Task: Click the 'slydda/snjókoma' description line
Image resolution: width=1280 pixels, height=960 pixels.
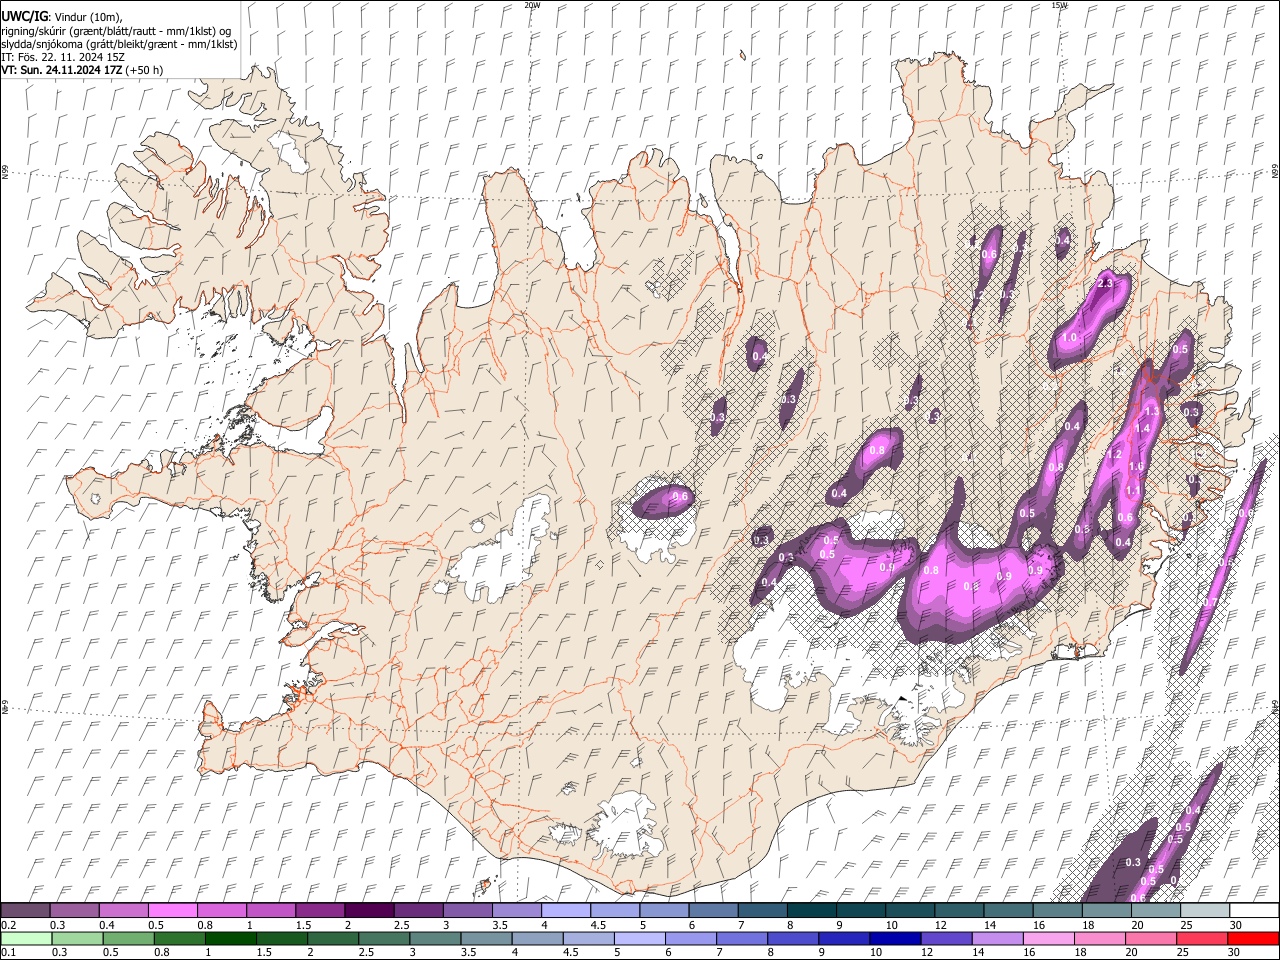Action: tap(119, 44)
